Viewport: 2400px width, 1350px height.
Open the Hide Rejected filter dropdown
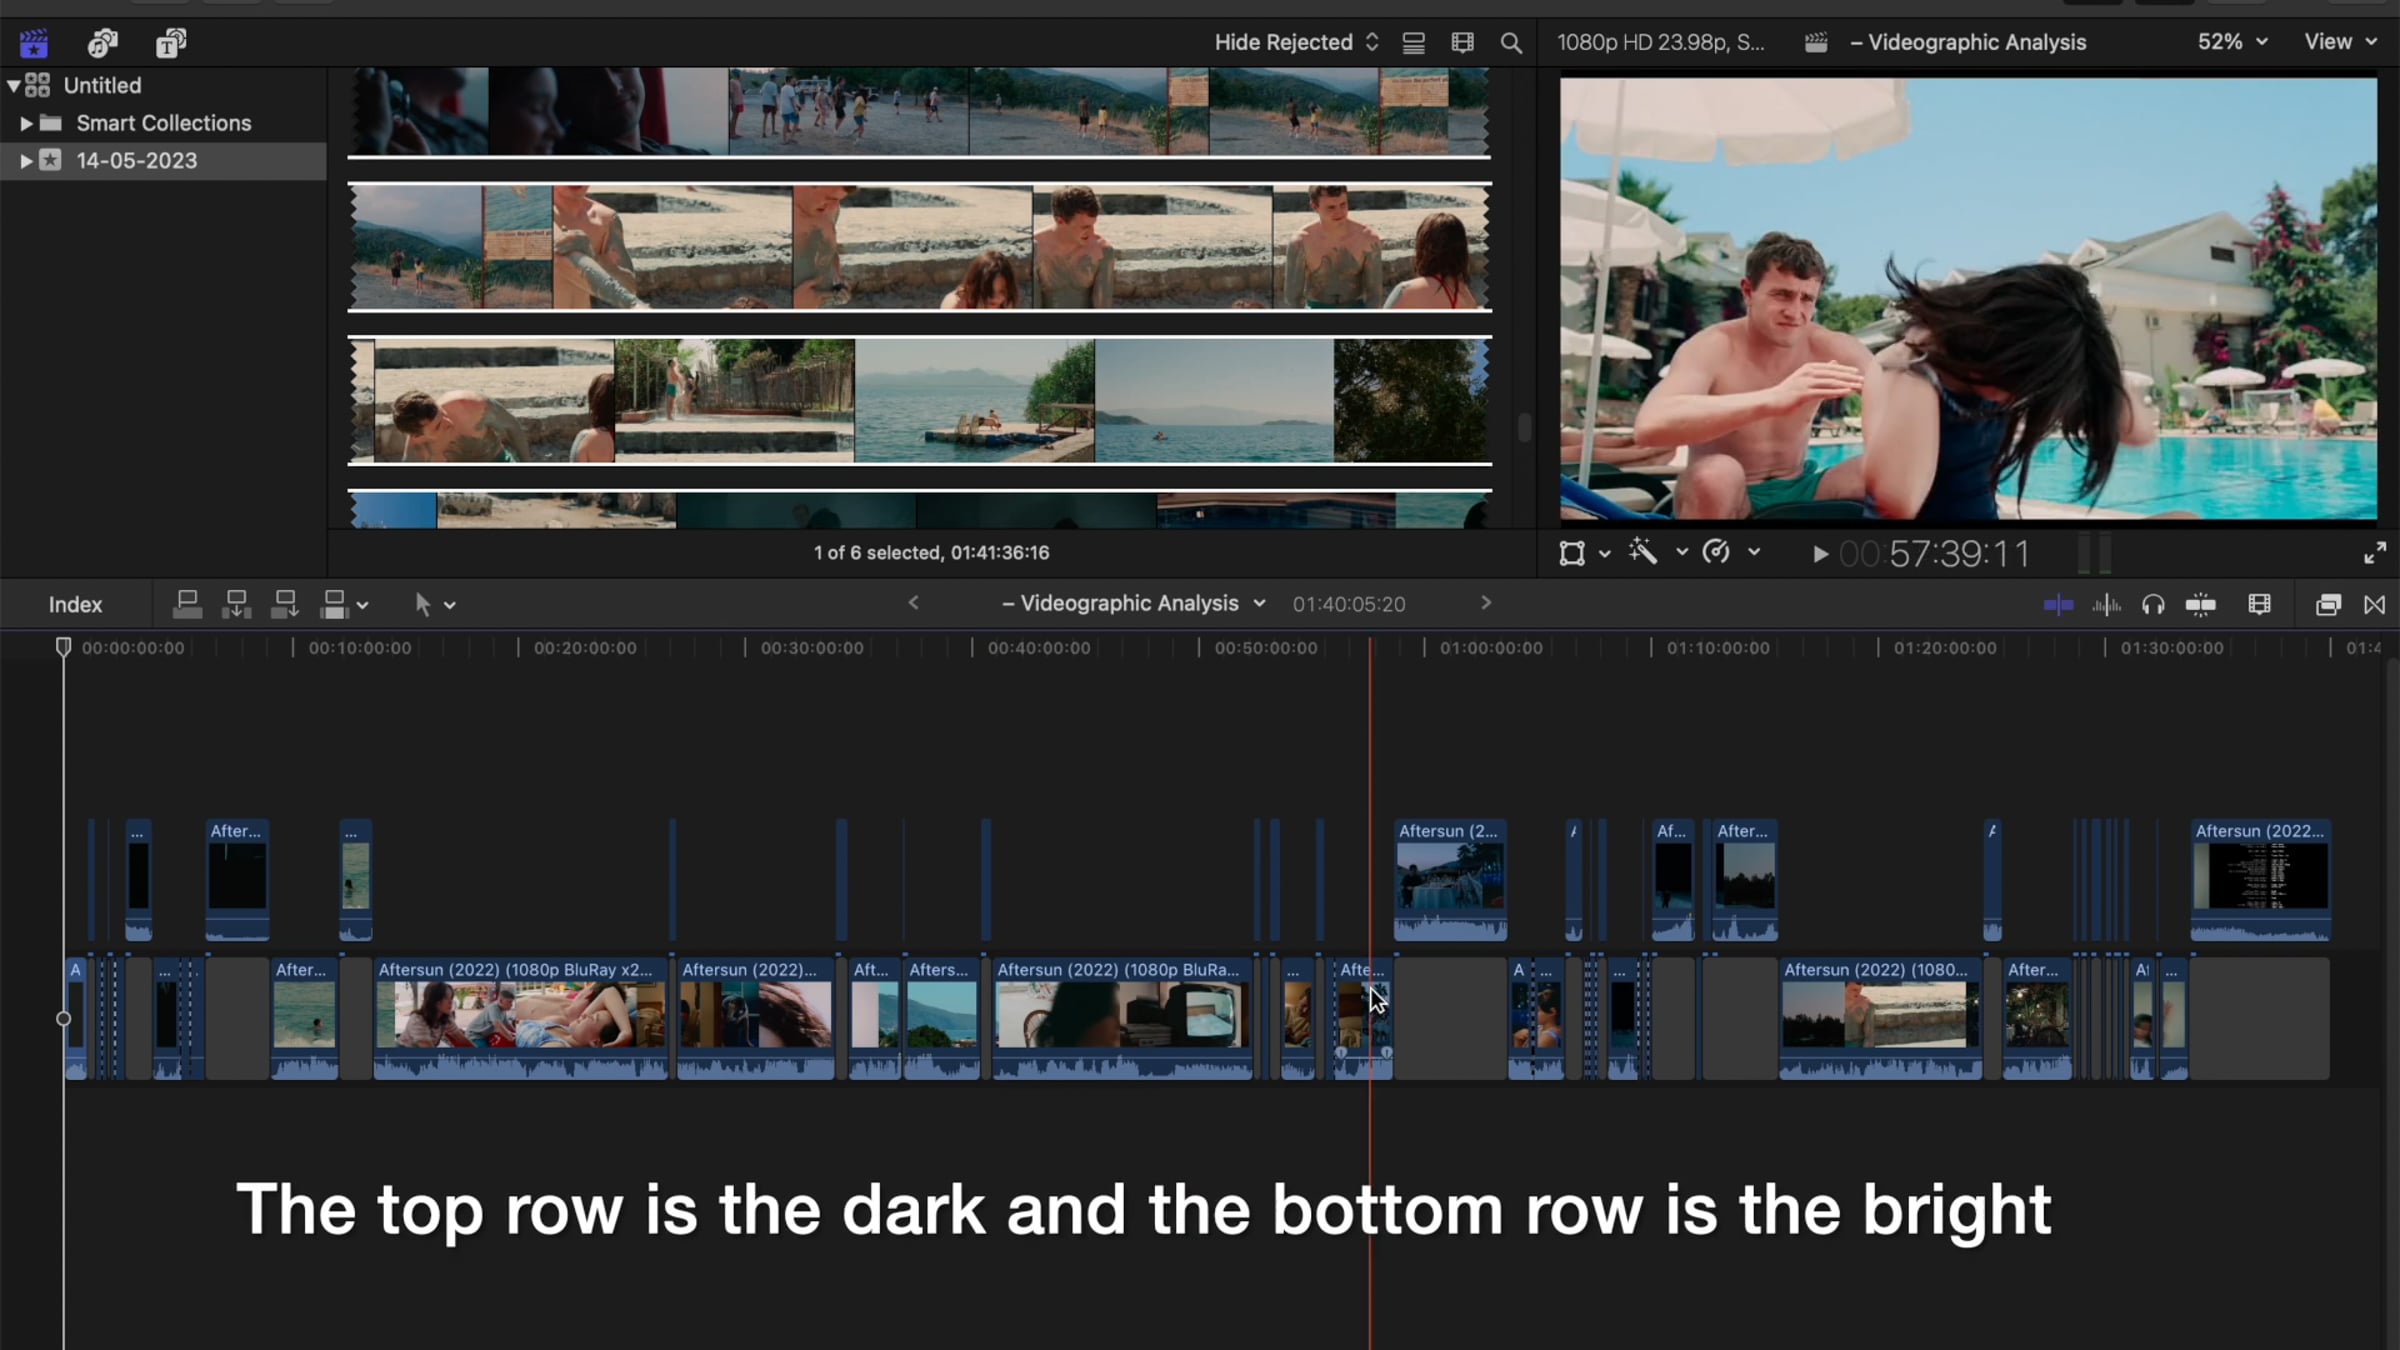[x=1296, y=42]
